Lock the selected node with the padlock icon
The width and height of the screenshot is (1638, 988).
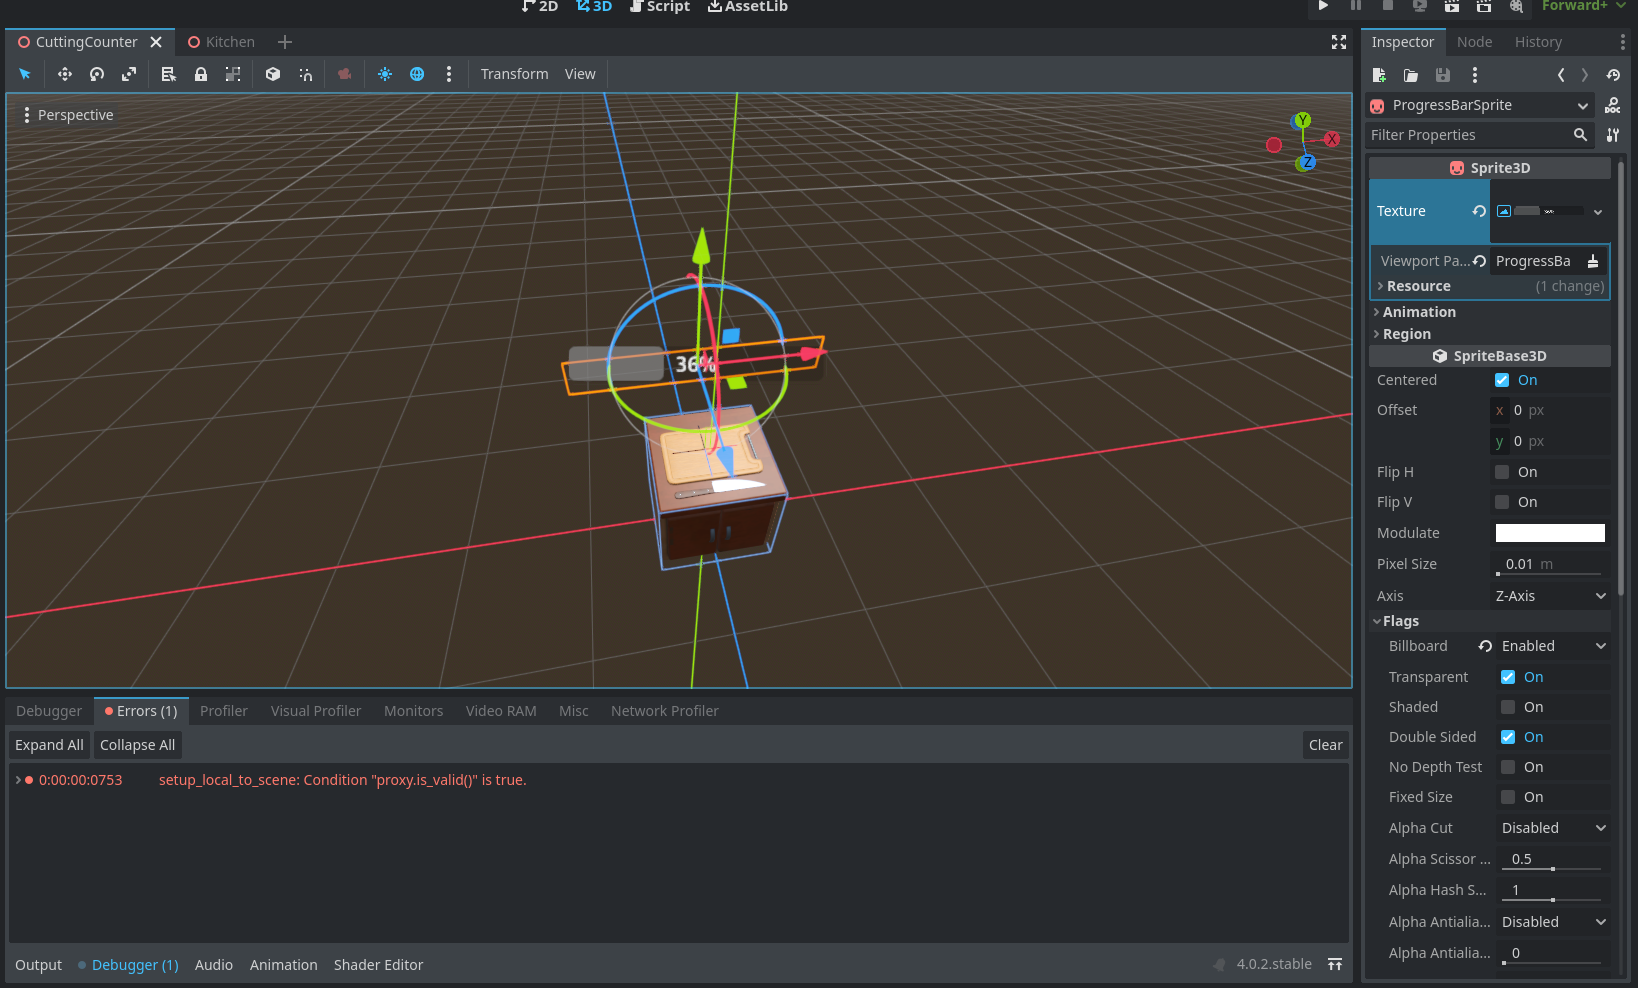200,74
